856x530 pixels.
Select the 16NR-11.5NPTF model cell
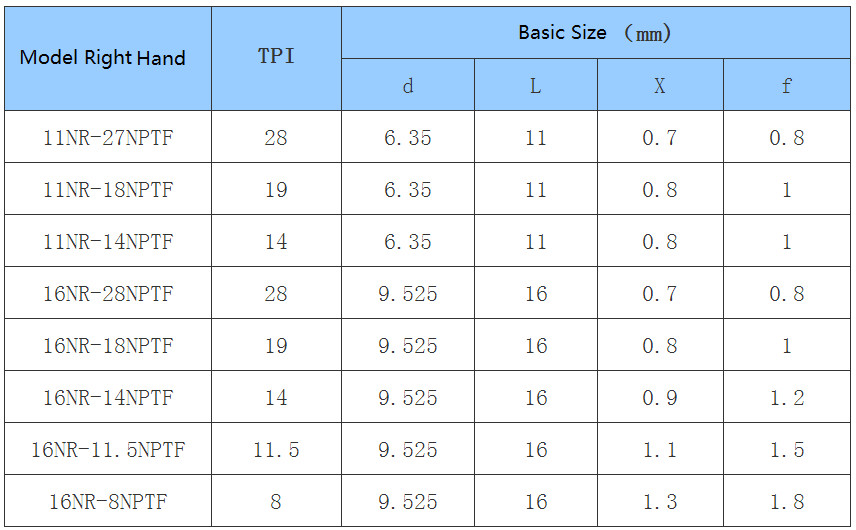[108, 448]
